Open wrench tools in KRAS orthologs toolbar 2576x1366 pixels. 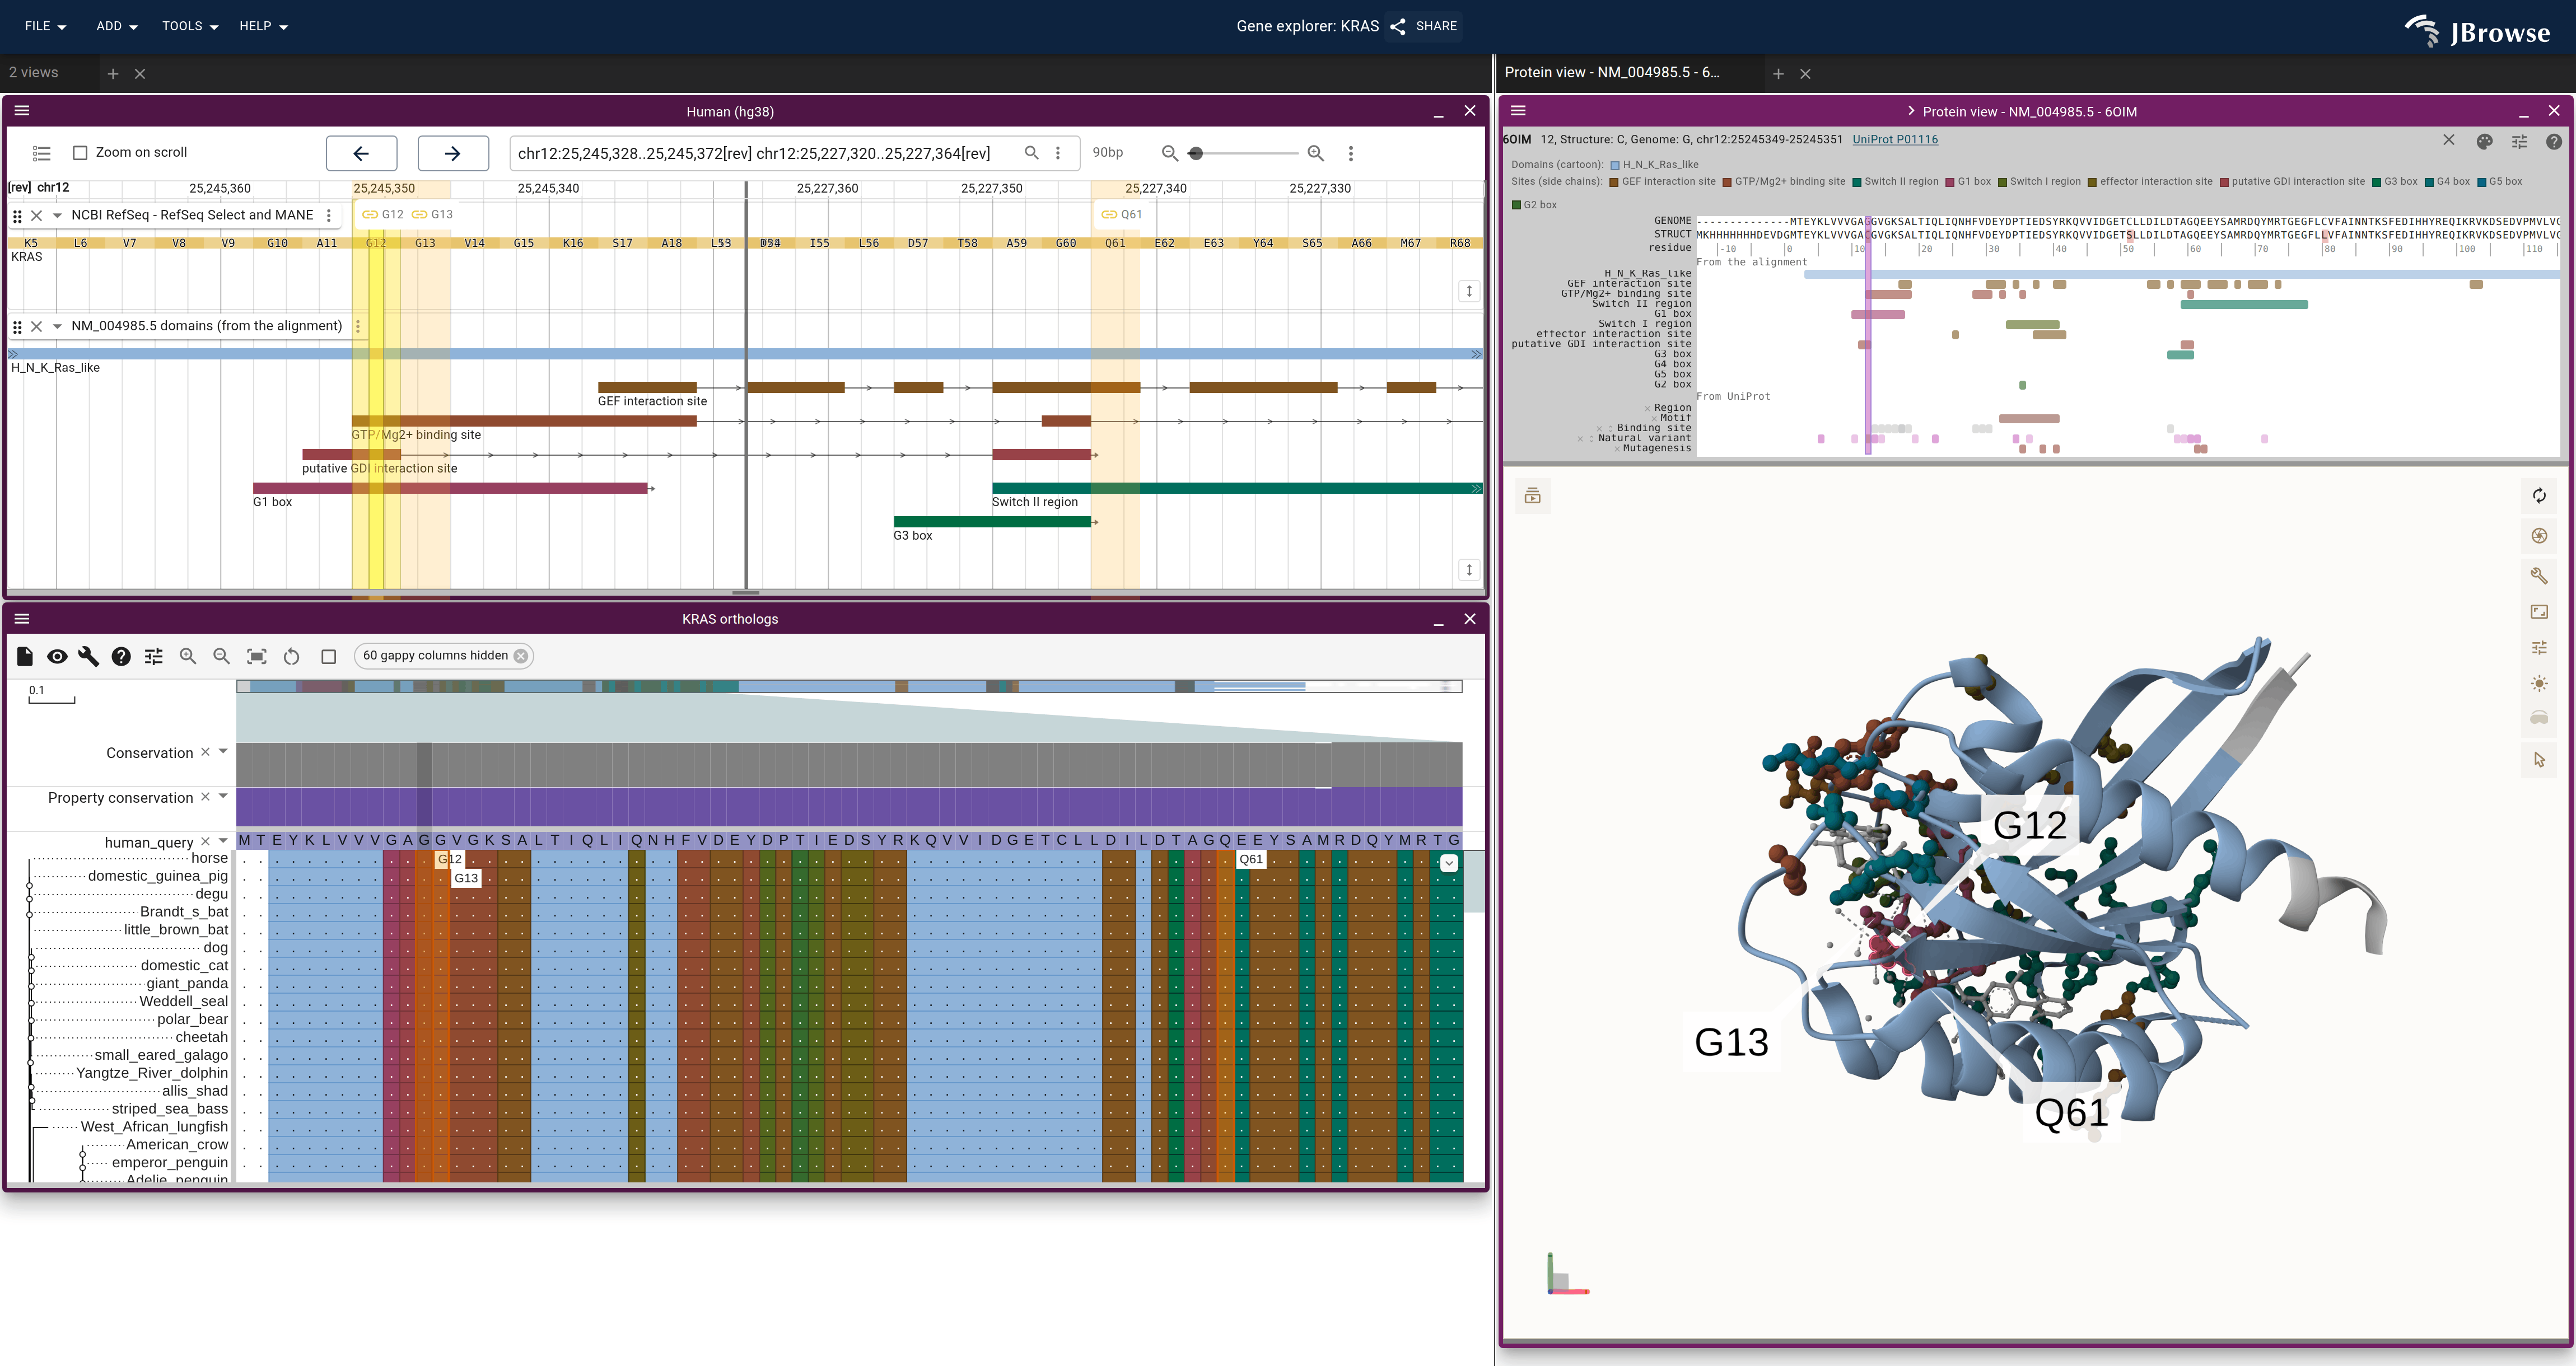tap(89, 656)
